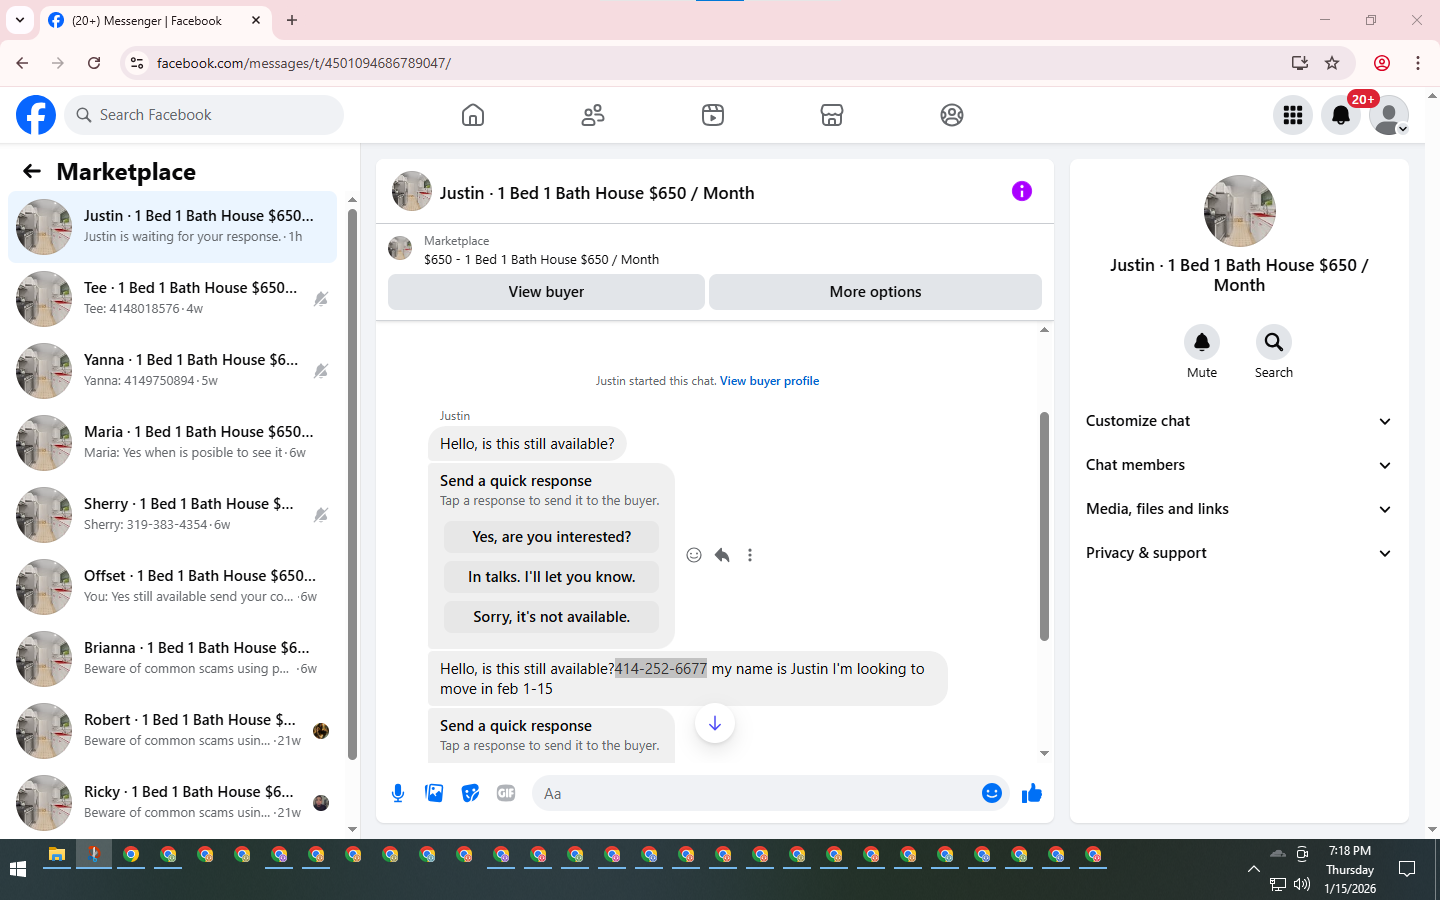Click the browser address bar URL
This screenshot has height=900, width=1440.
click(x=303, y=63)
